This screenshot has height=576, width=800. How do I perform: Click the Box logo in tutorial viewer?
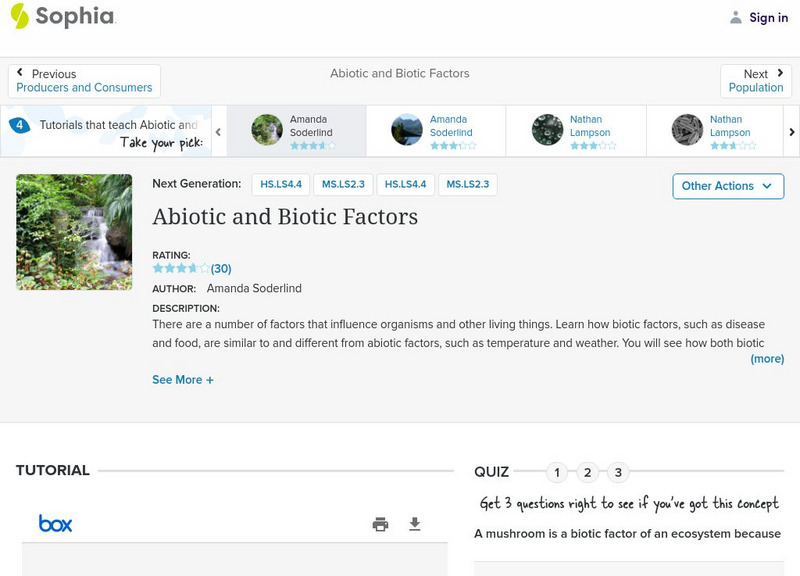[55, 524]
